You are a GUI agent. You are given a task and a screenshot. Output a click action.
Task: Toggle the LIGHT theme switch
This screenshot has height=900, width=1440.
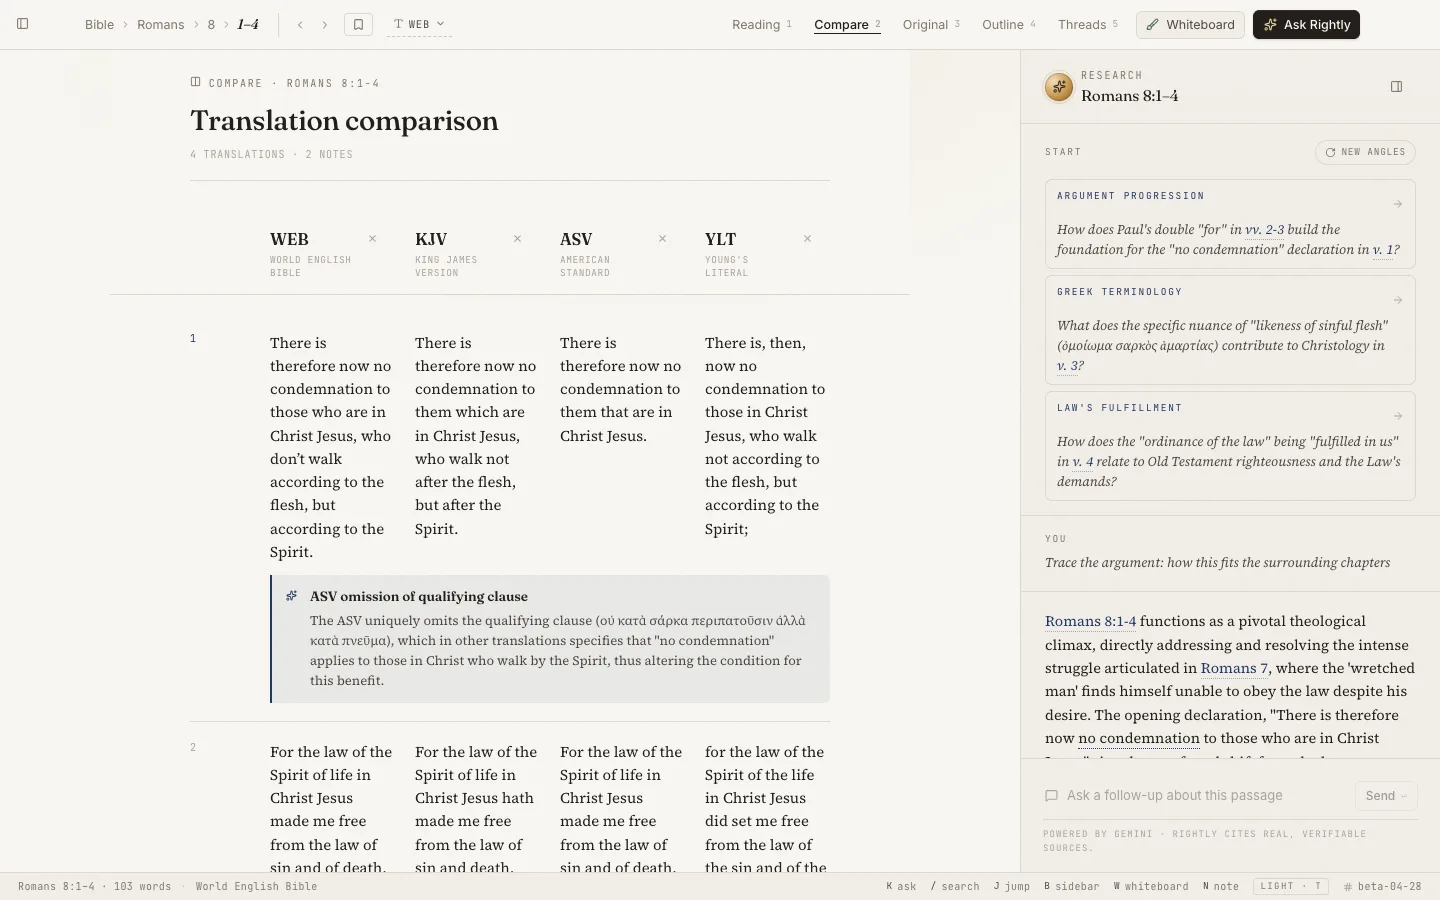point(1290,886)
